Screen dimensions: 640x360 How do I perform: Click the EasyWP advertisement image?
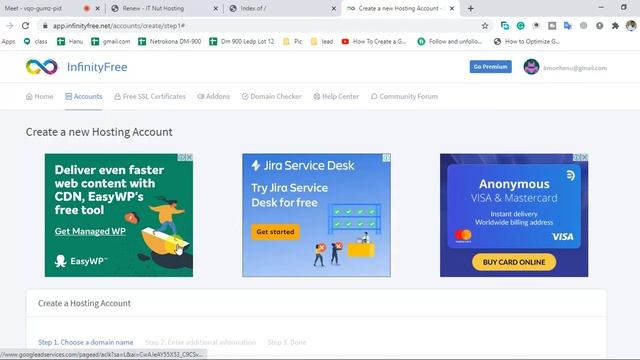click(119, 215)
